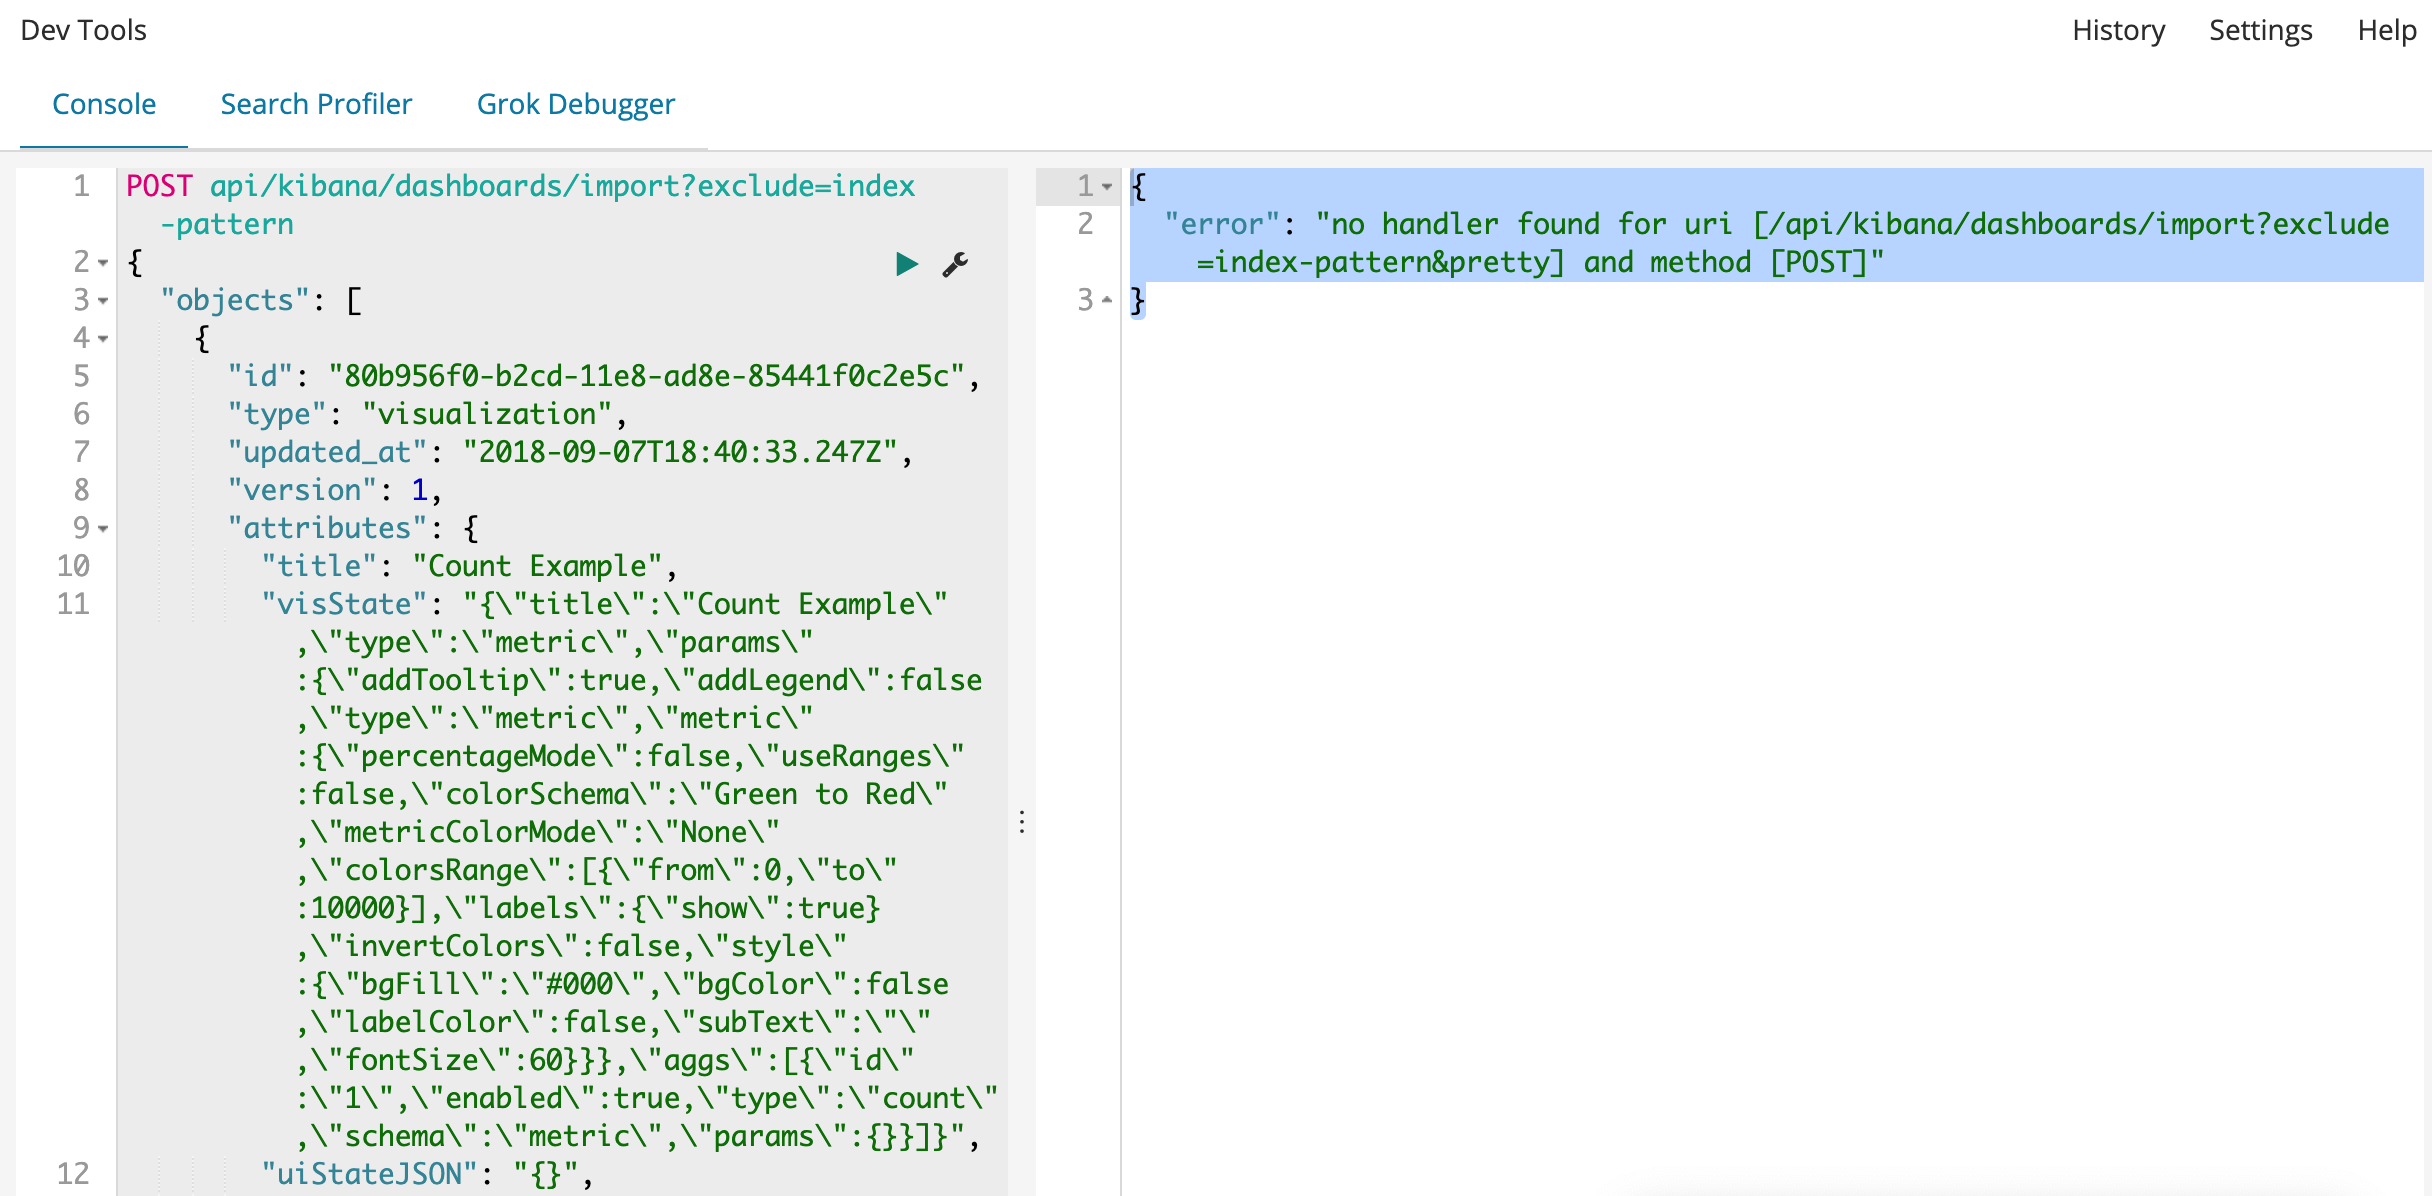Collapse the "objects" array fold on line 3
This screenshot has height=1196, width=2432.
[103, 301]
